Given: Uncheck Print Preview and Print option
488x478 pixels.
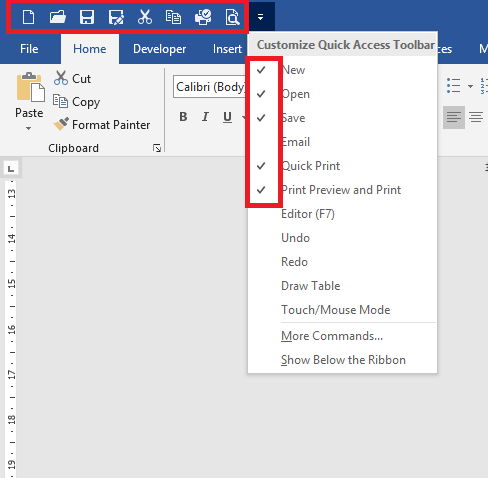Looking at the screenshot, I should click(342, 190).
